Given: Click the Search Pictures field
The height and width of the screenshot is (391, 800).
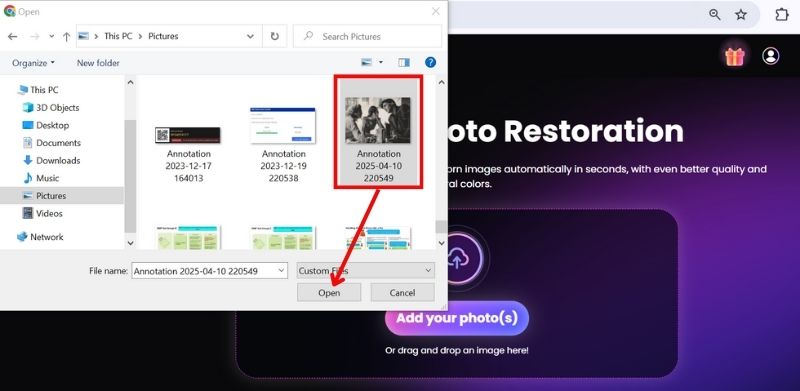Looking at the screenshot, I should click(367, 36).
